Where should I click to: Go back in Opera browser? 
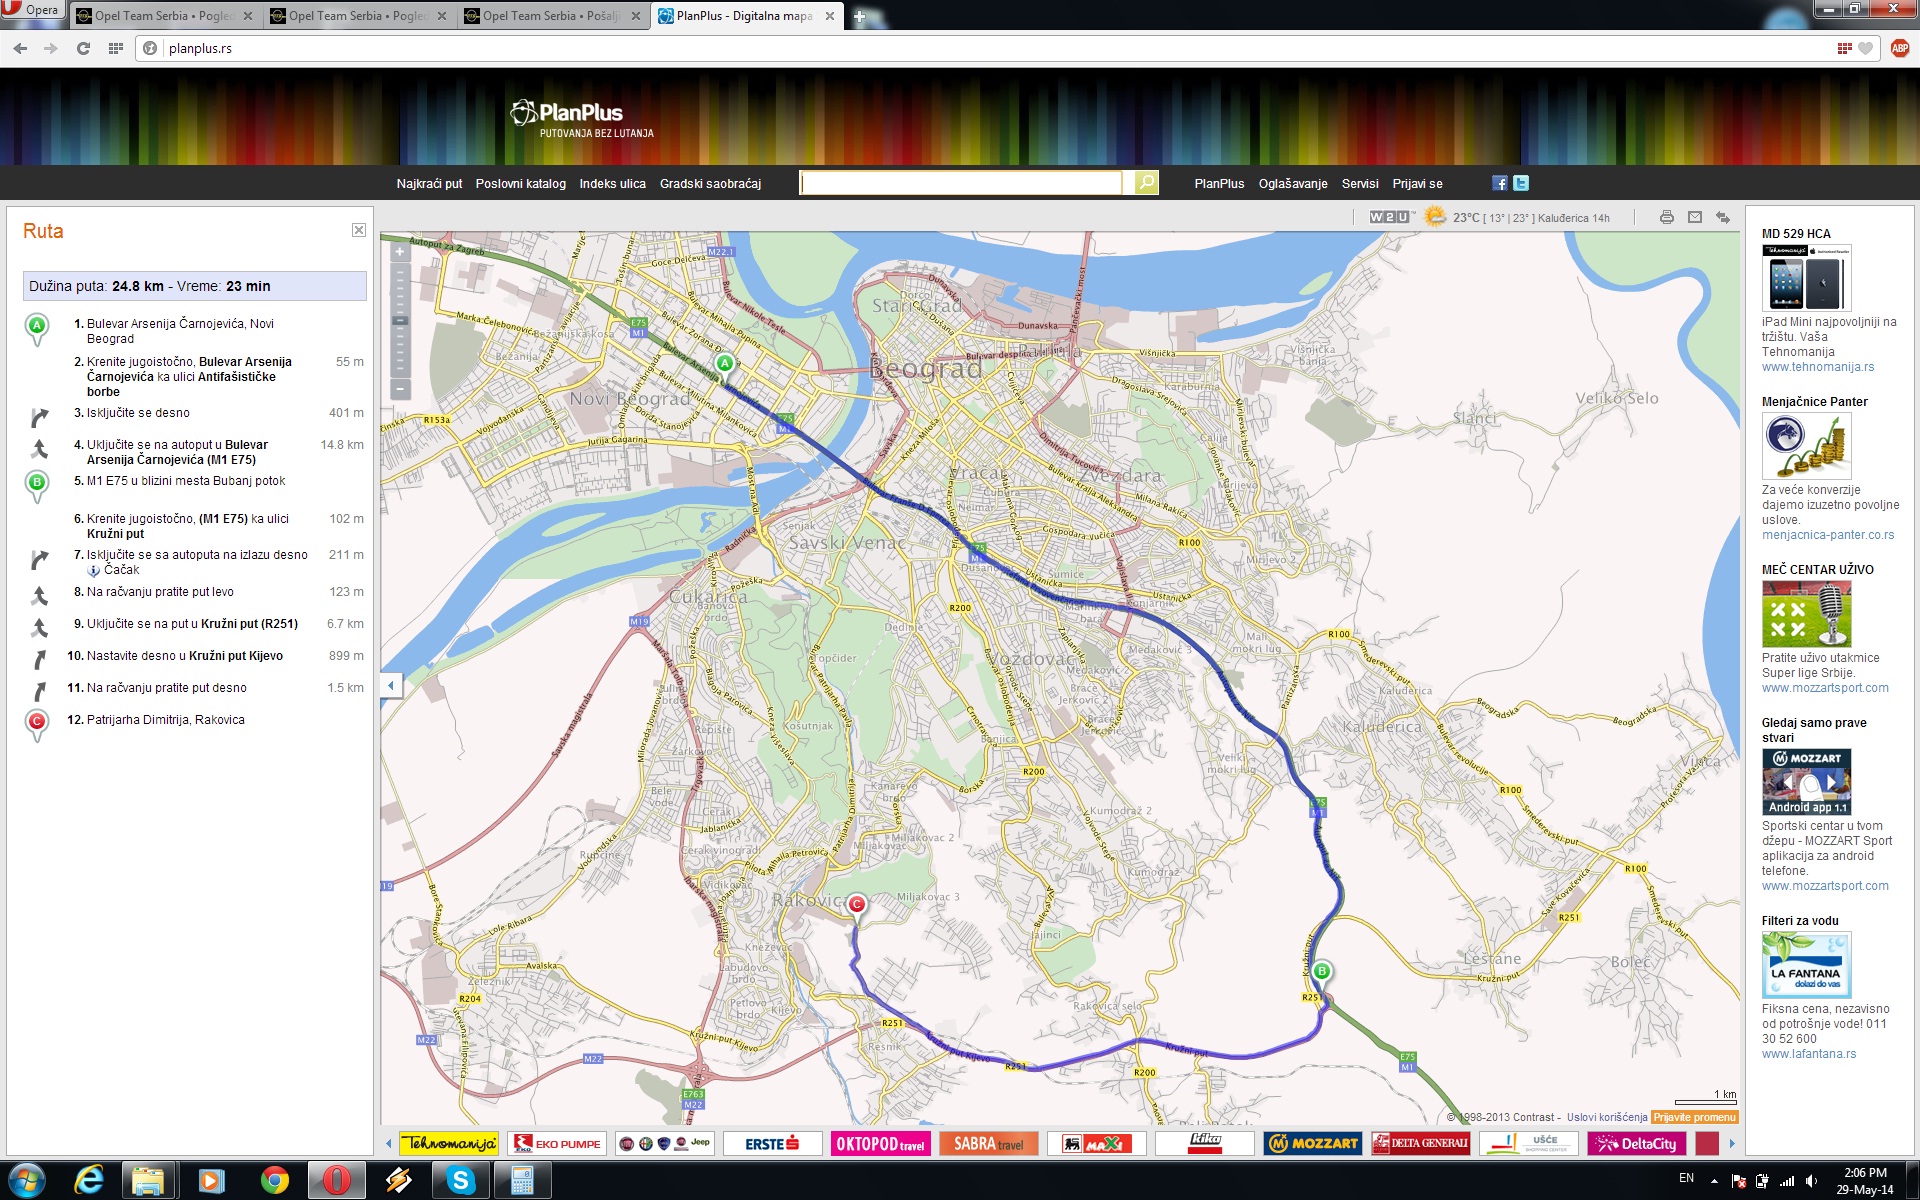coord(20,48)
